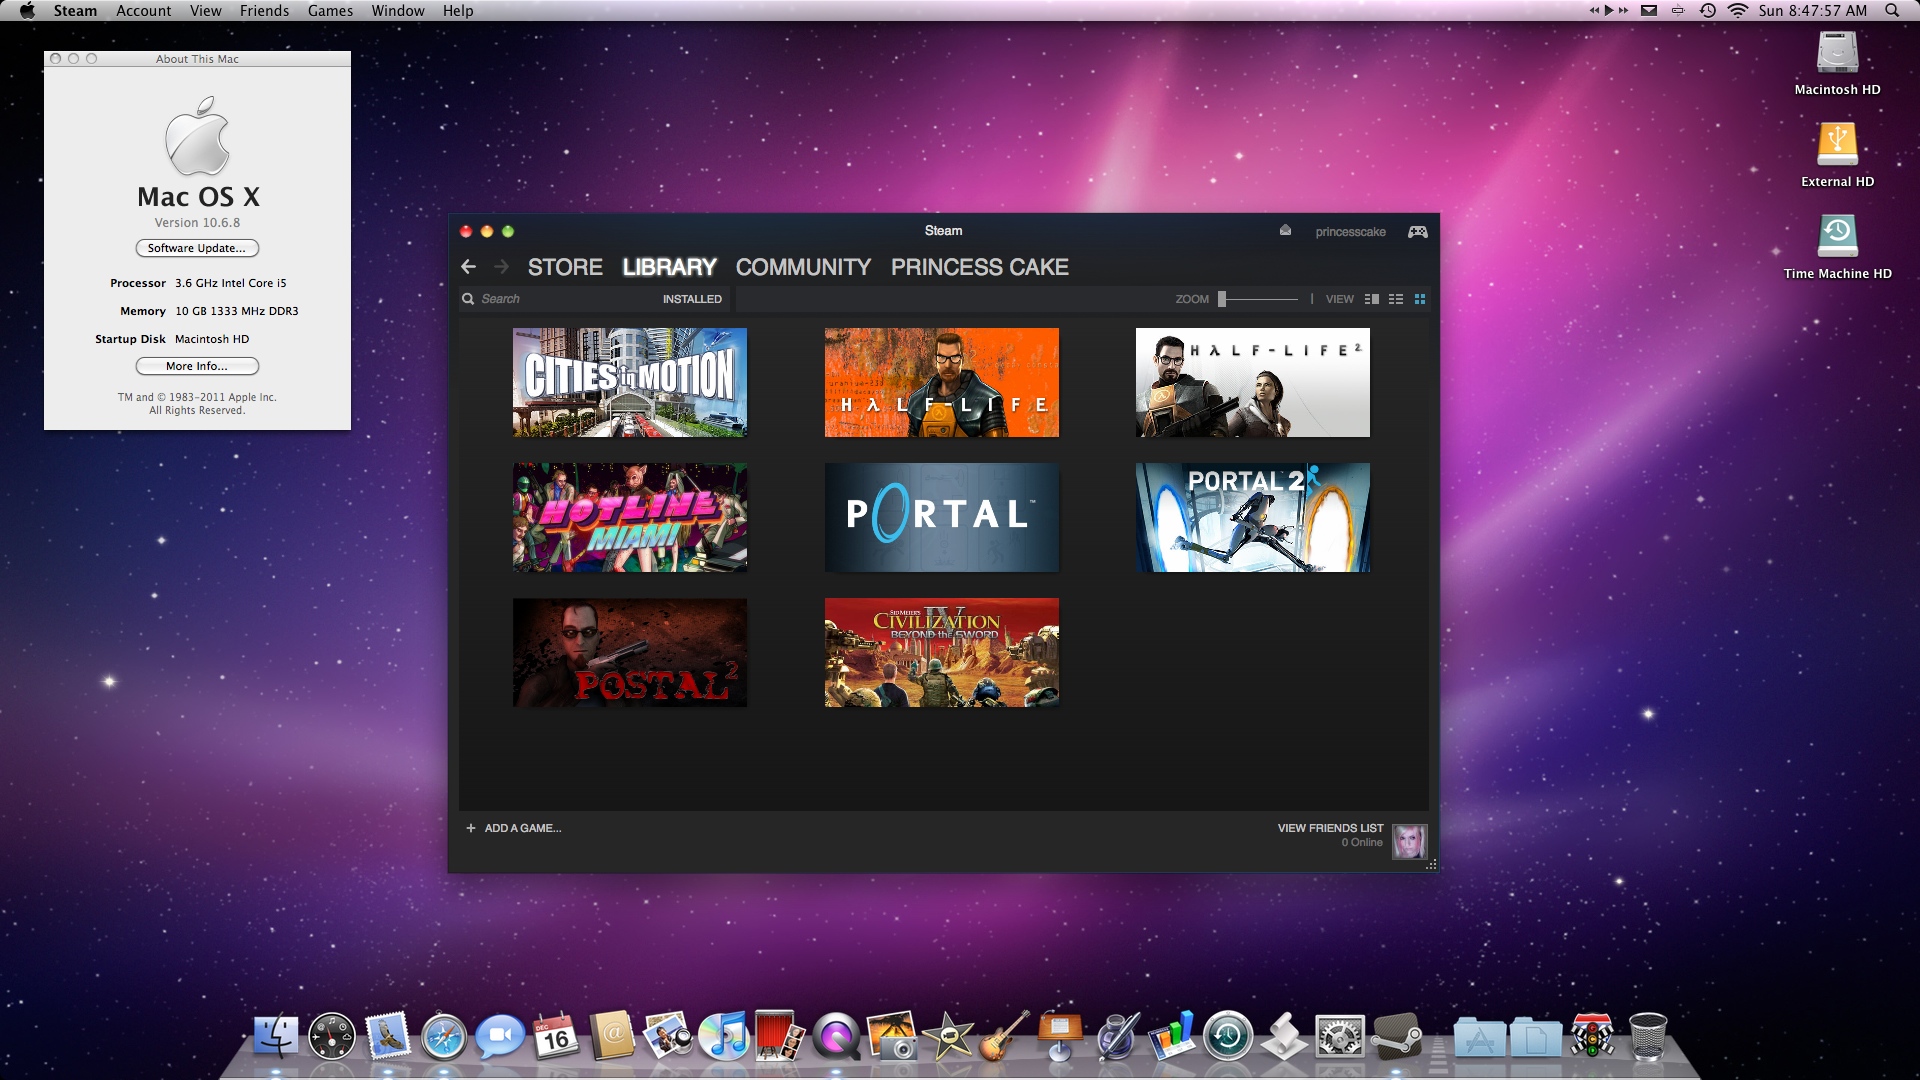Go back with the left arrow

pos(468,267)
